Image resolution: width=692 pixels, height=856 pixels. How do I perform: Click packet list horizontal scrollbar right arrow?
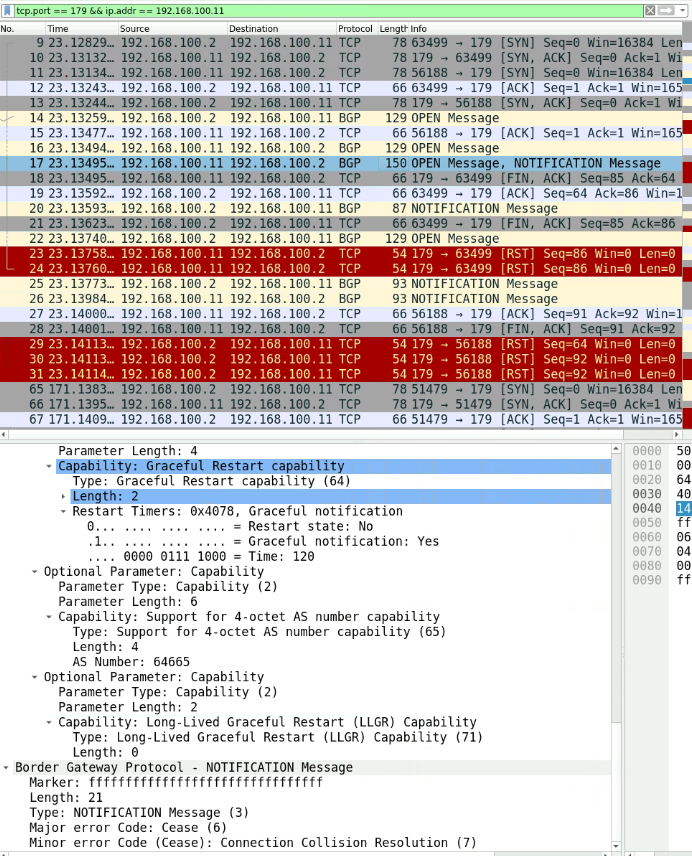677,435
